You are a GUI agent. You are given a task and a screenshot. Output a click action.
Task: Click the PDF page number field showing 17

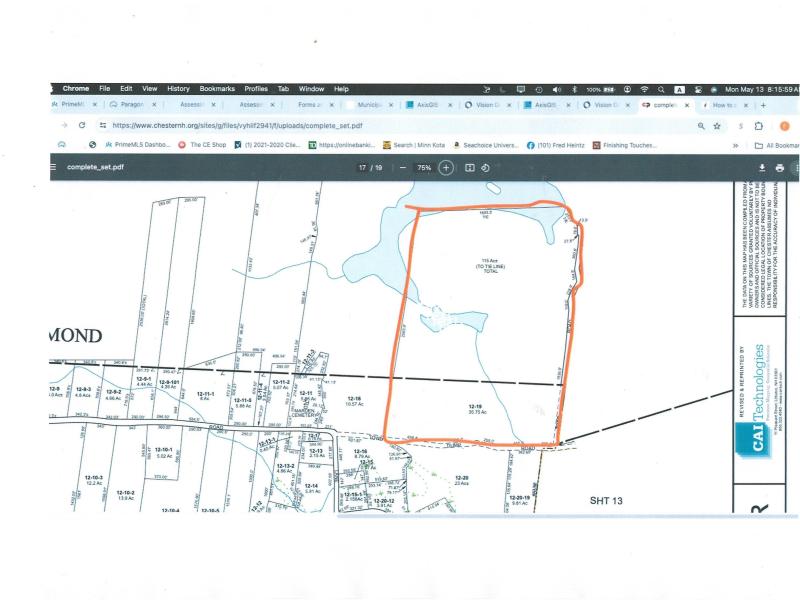coord(362,167)
